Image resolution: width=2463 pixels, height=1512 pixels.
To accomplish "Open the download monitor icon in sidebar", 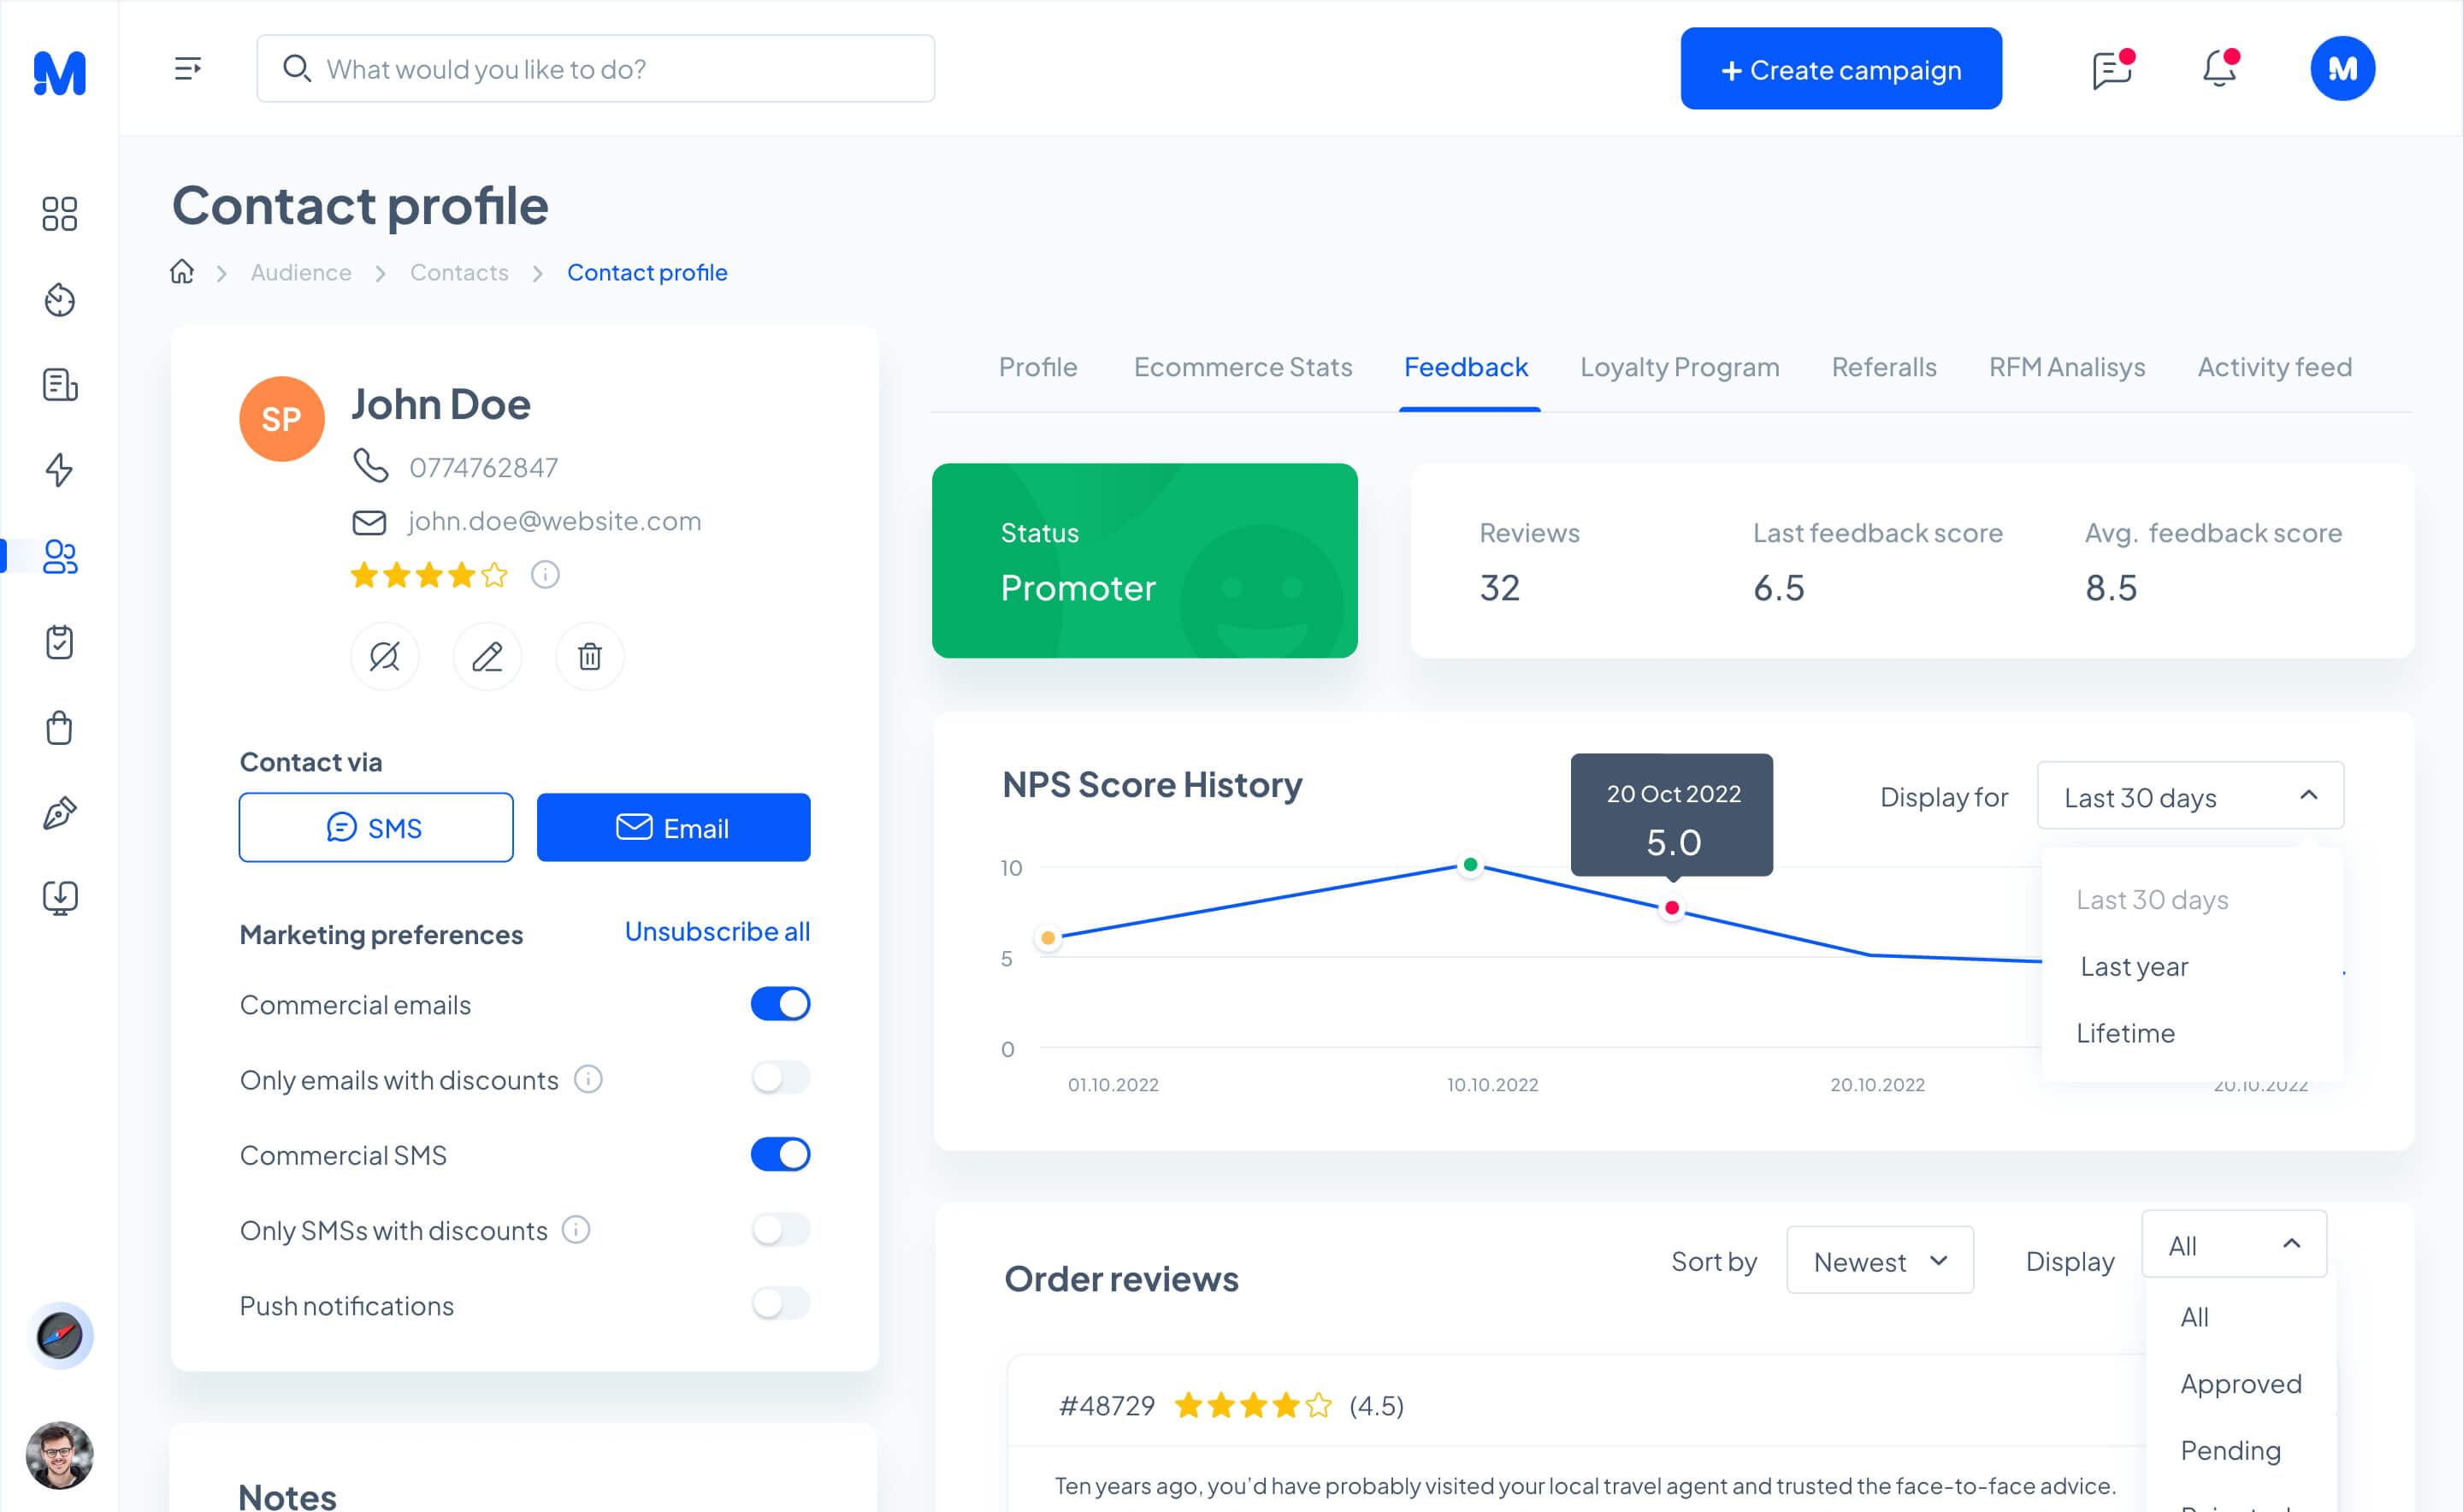I will pos(60,898).
